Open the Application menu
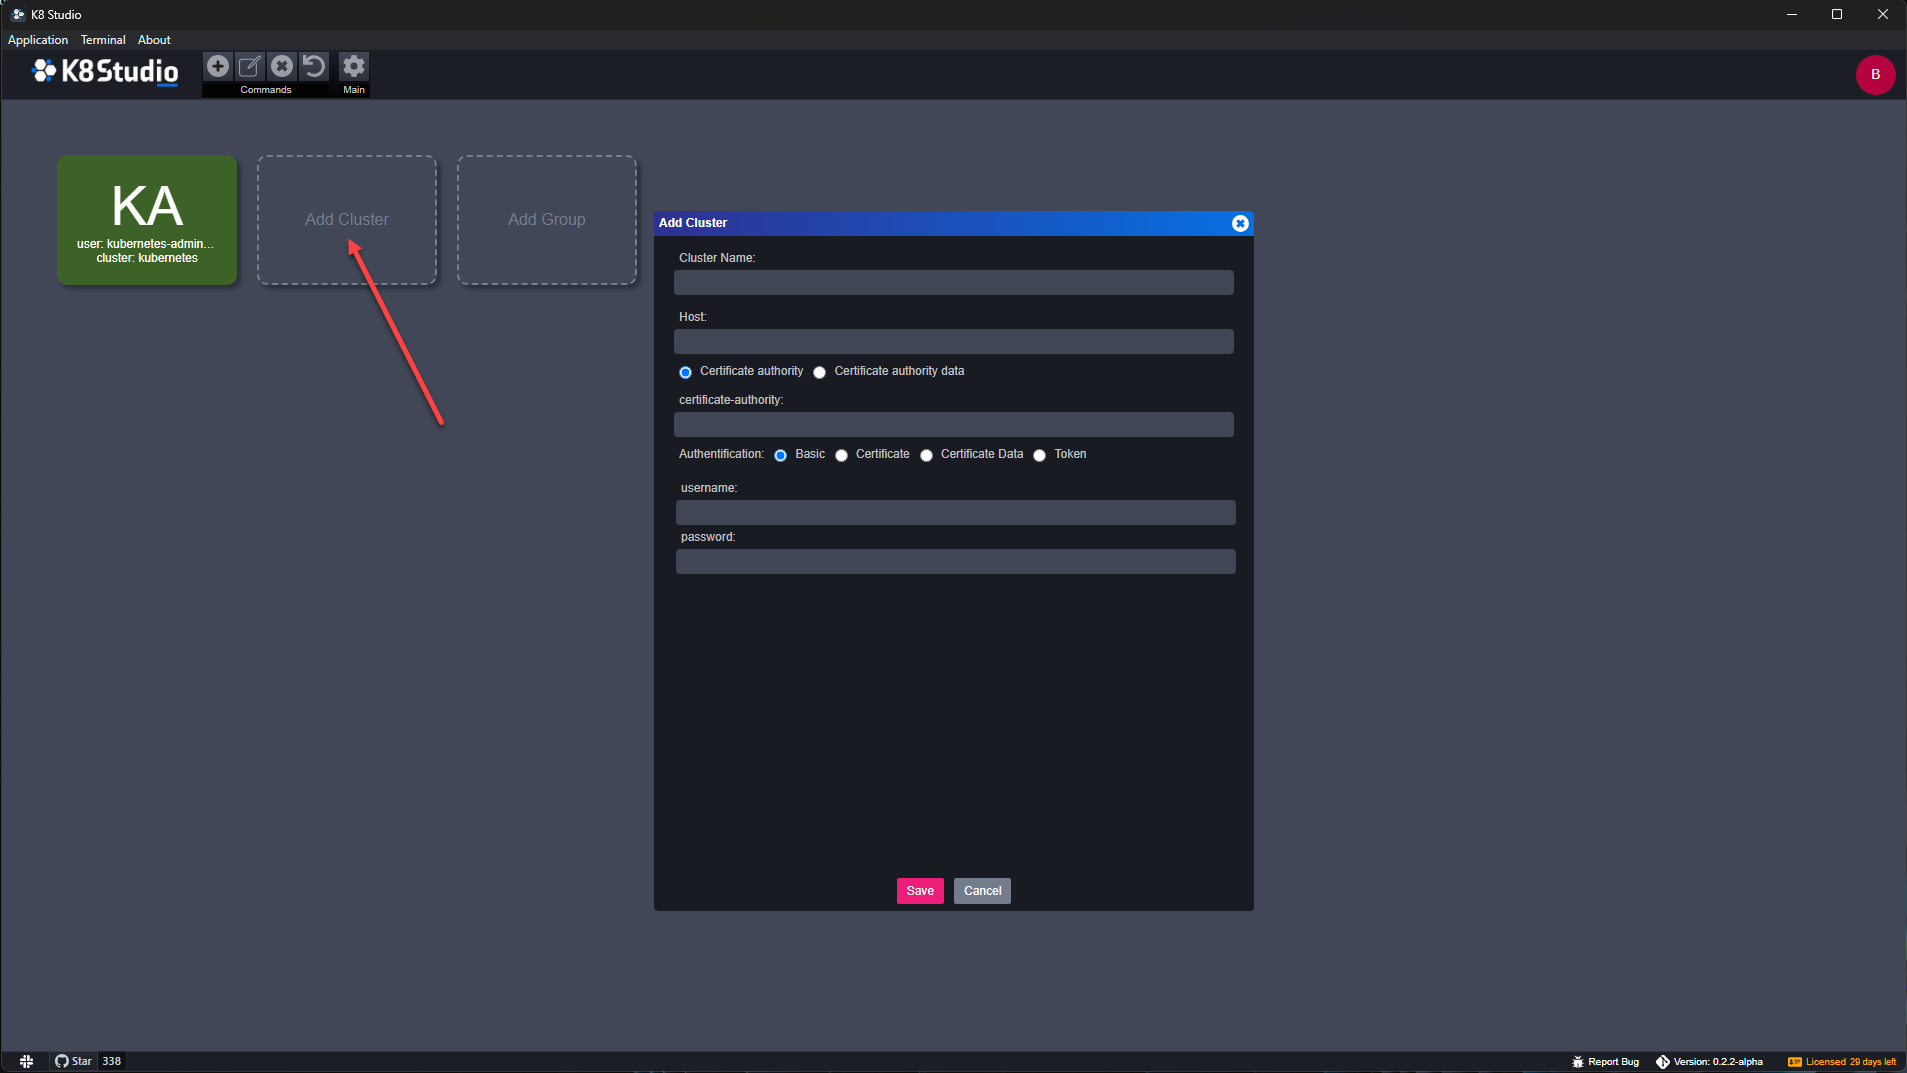The width and height of the screenshot is (1907, 1073). coord(38,40)
